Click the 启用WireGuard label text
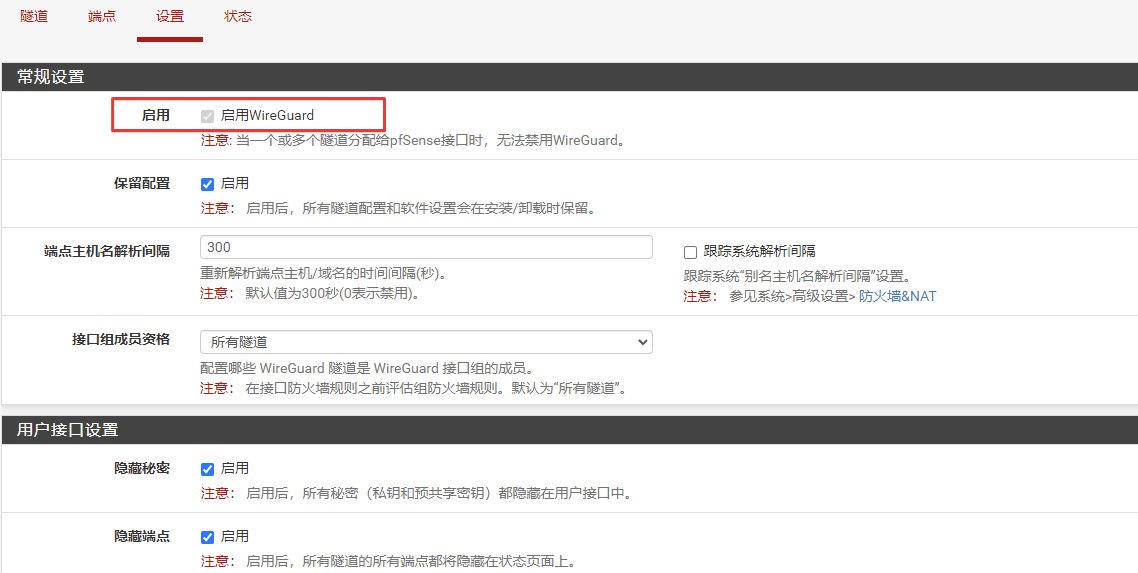The image size is (1138, 573). 267,116
